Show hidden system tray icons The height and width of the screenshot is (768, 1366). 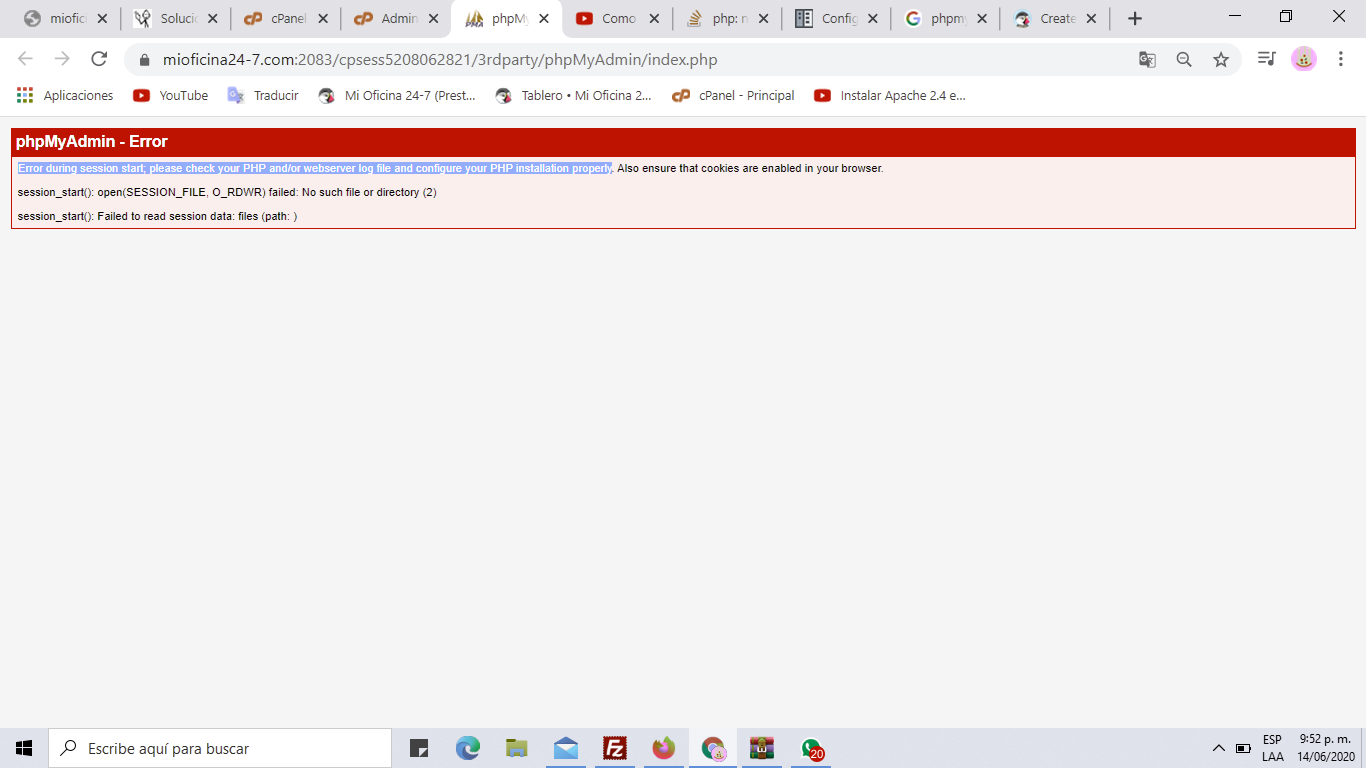(x=1218, y=748)
